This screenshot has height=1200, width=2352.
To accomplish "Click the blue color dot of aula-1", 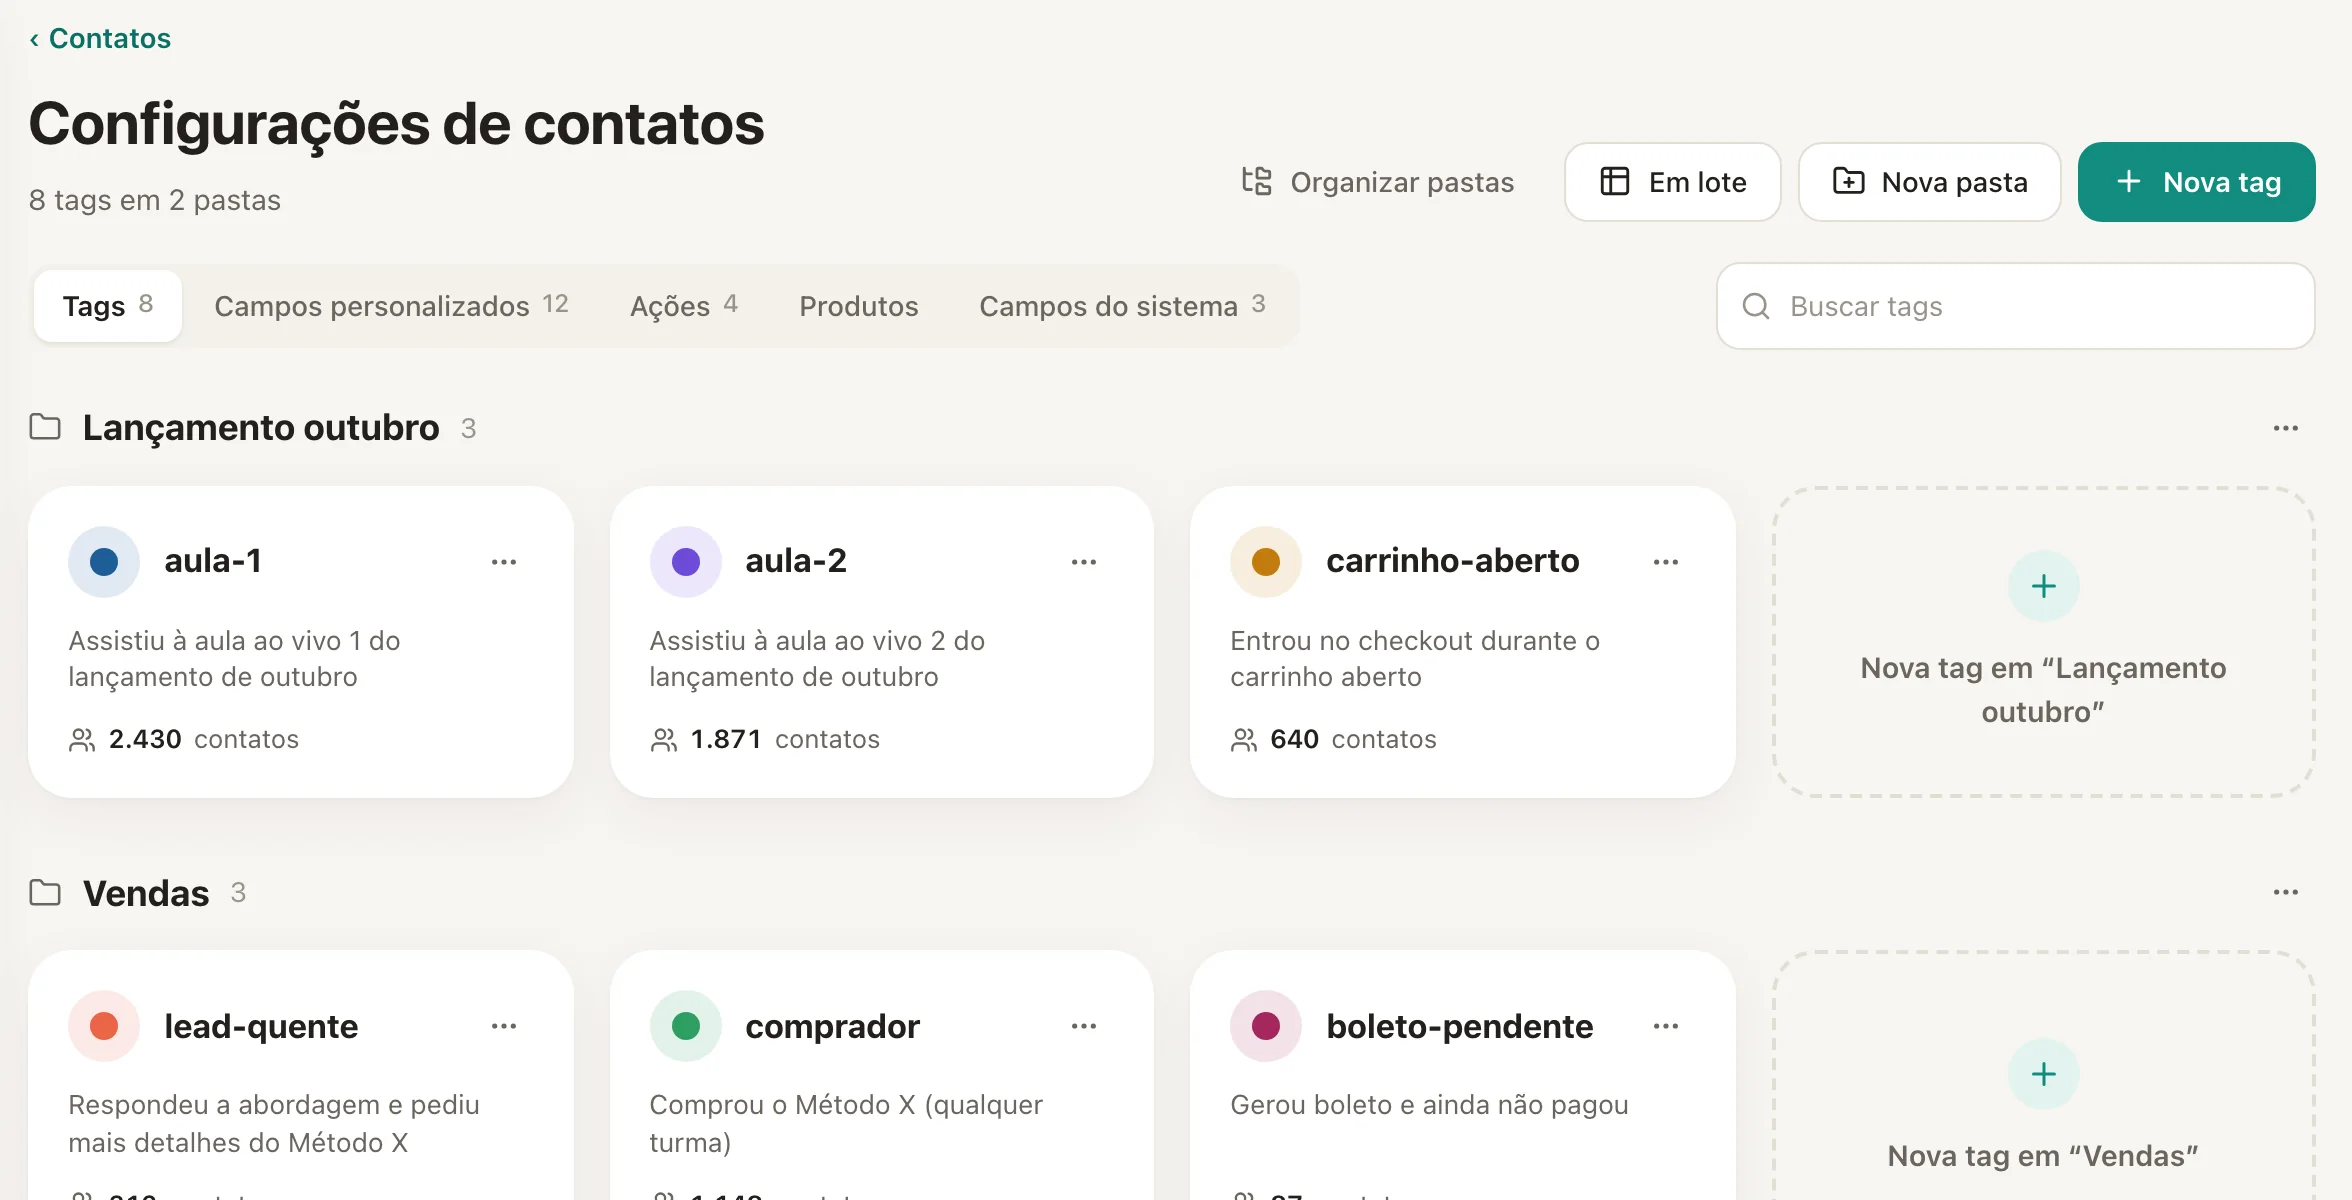I will point(104,562).
